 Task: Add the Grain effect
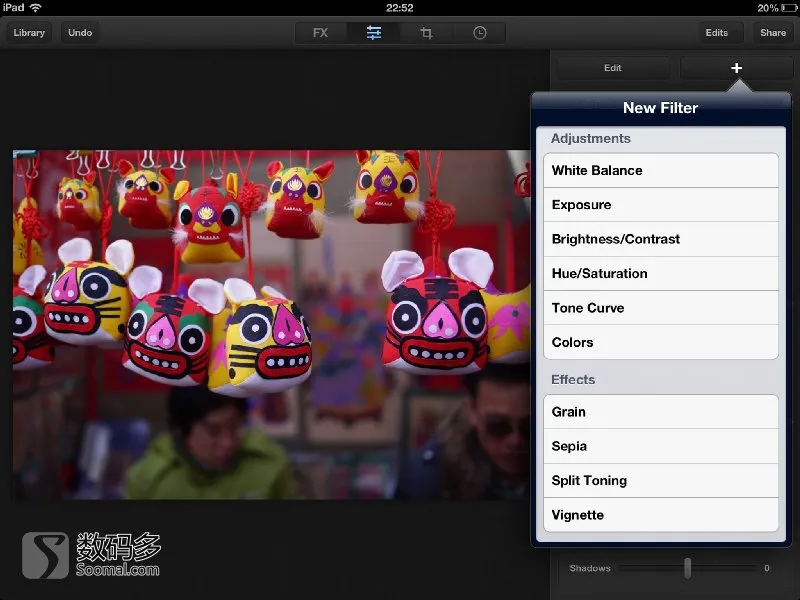661,412
